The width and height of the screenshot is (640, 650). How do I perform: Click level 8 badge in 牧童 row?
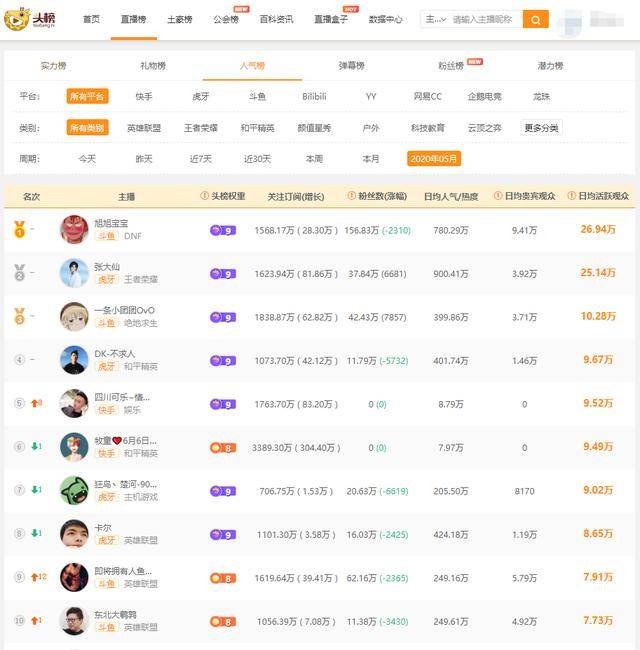(223, 448)
